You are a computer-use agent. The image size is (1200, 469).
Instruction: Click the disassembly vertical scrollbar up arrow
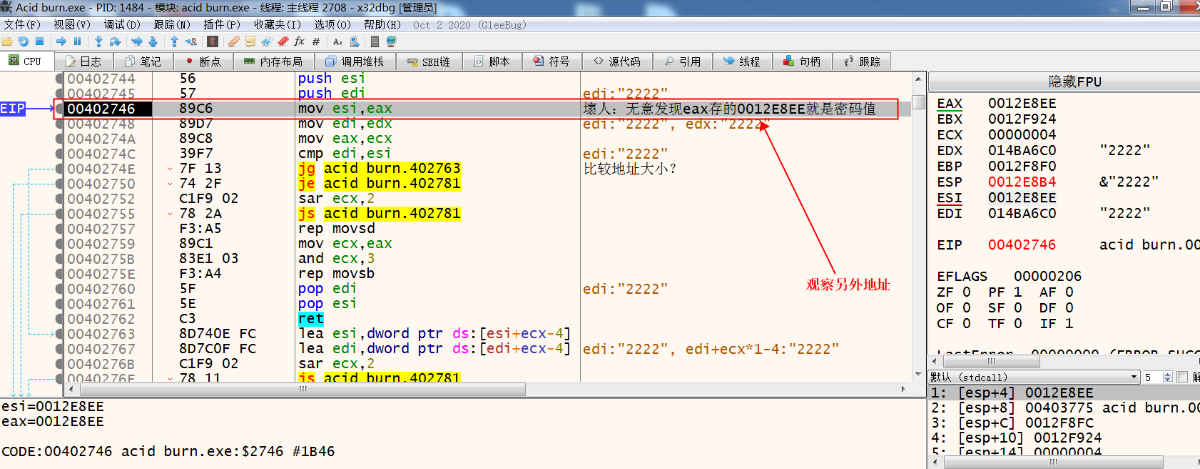(918, 79)
